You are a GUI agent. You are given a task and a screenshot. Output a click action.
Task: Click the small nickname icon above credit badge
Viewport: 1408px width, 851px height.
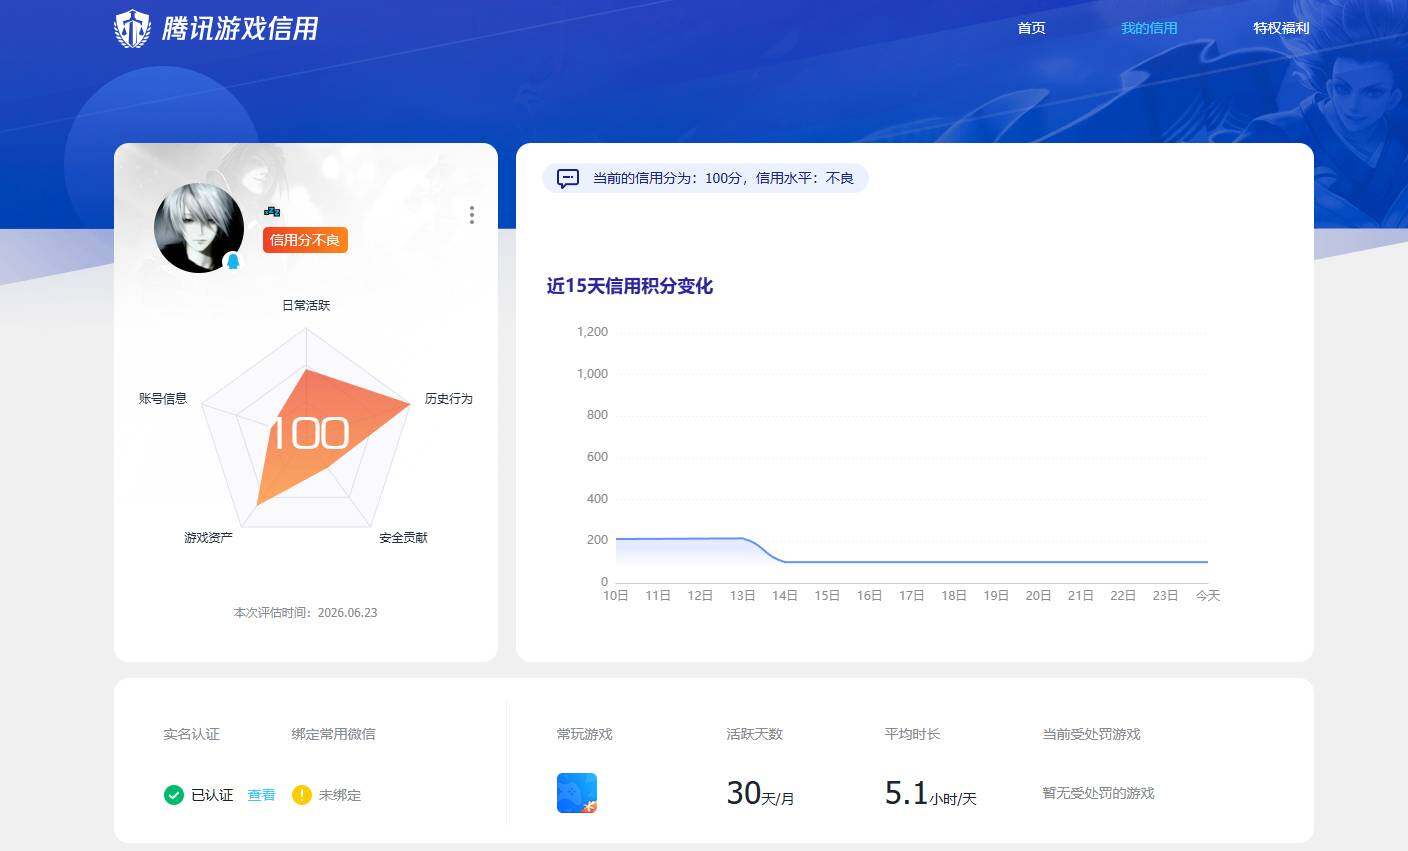[272, 212]
